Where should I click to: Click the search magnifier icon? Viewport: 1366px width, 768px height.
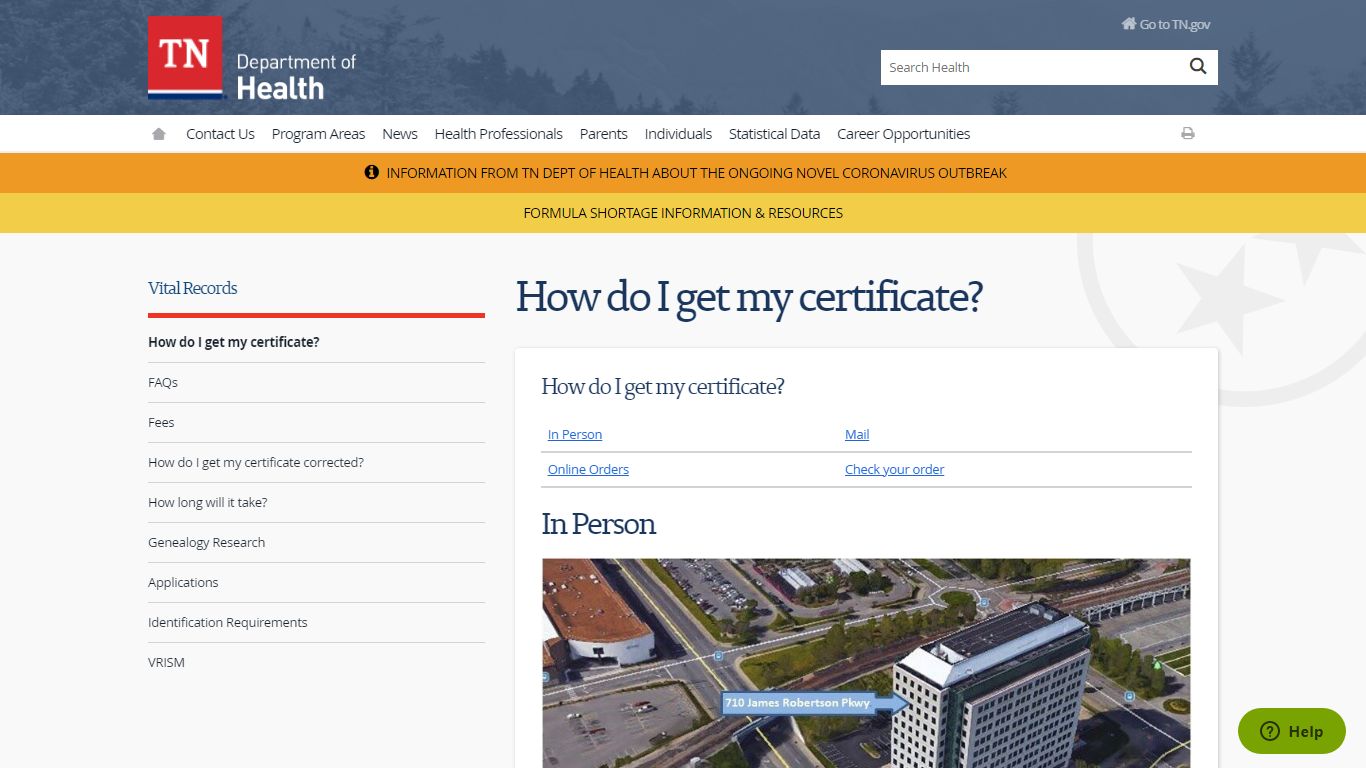[1197, 66]
